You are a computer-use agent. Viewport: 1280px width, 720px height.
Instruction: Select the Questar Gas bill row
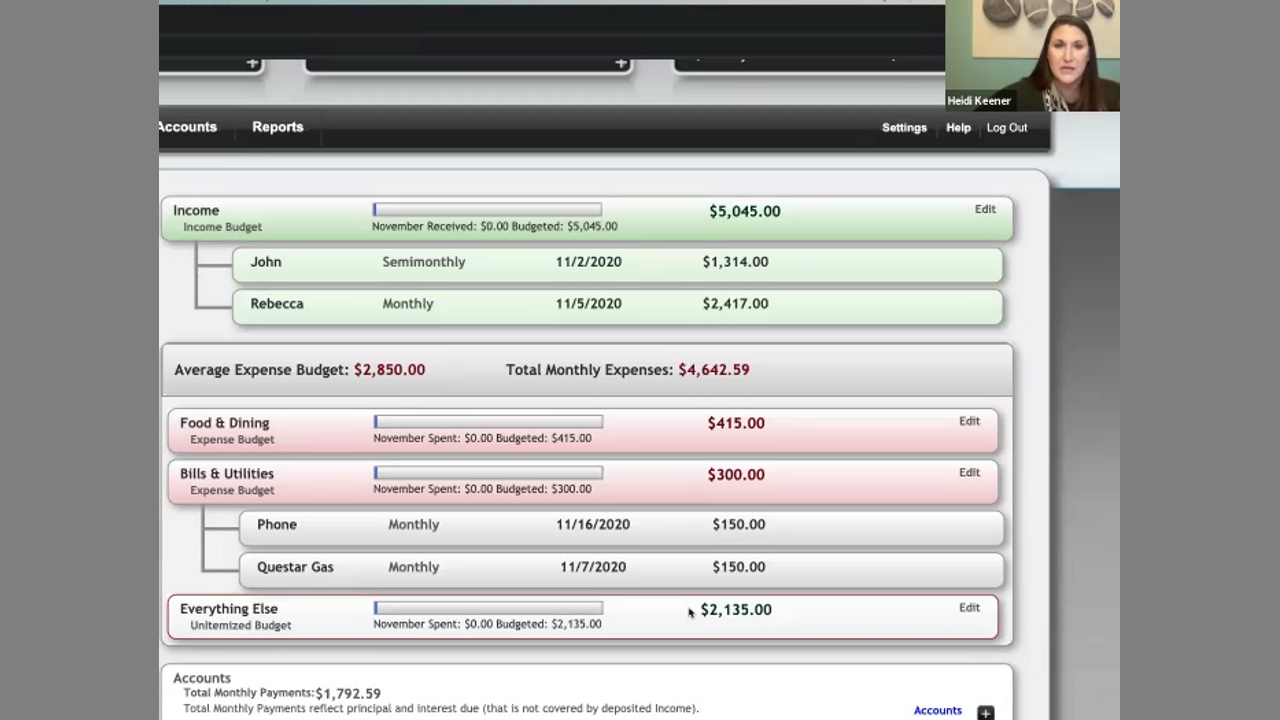620,567
